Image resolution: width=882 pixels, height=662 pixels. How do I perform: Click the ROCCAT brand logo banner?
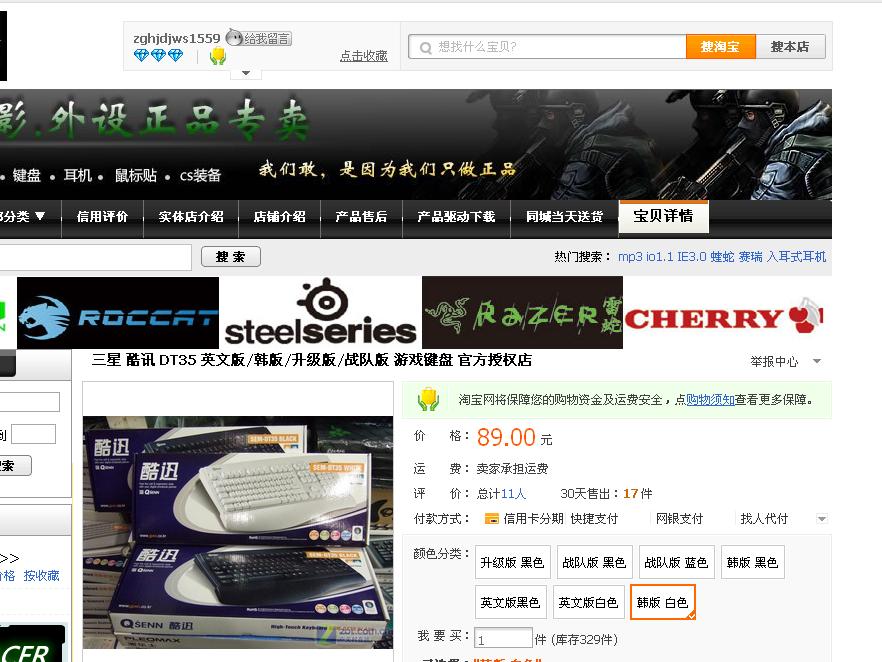click(x=118, y=313)
